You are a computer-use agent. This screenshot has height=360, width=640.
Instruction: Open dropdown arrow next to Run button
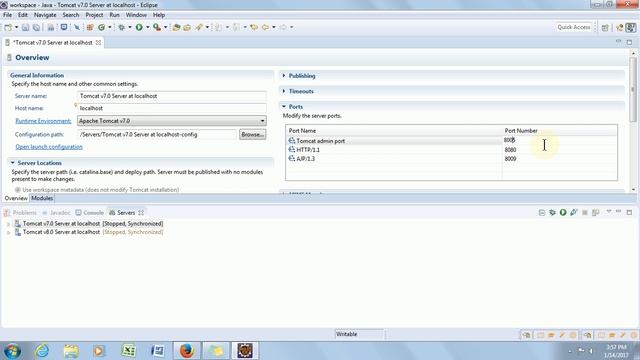(147, 27)
